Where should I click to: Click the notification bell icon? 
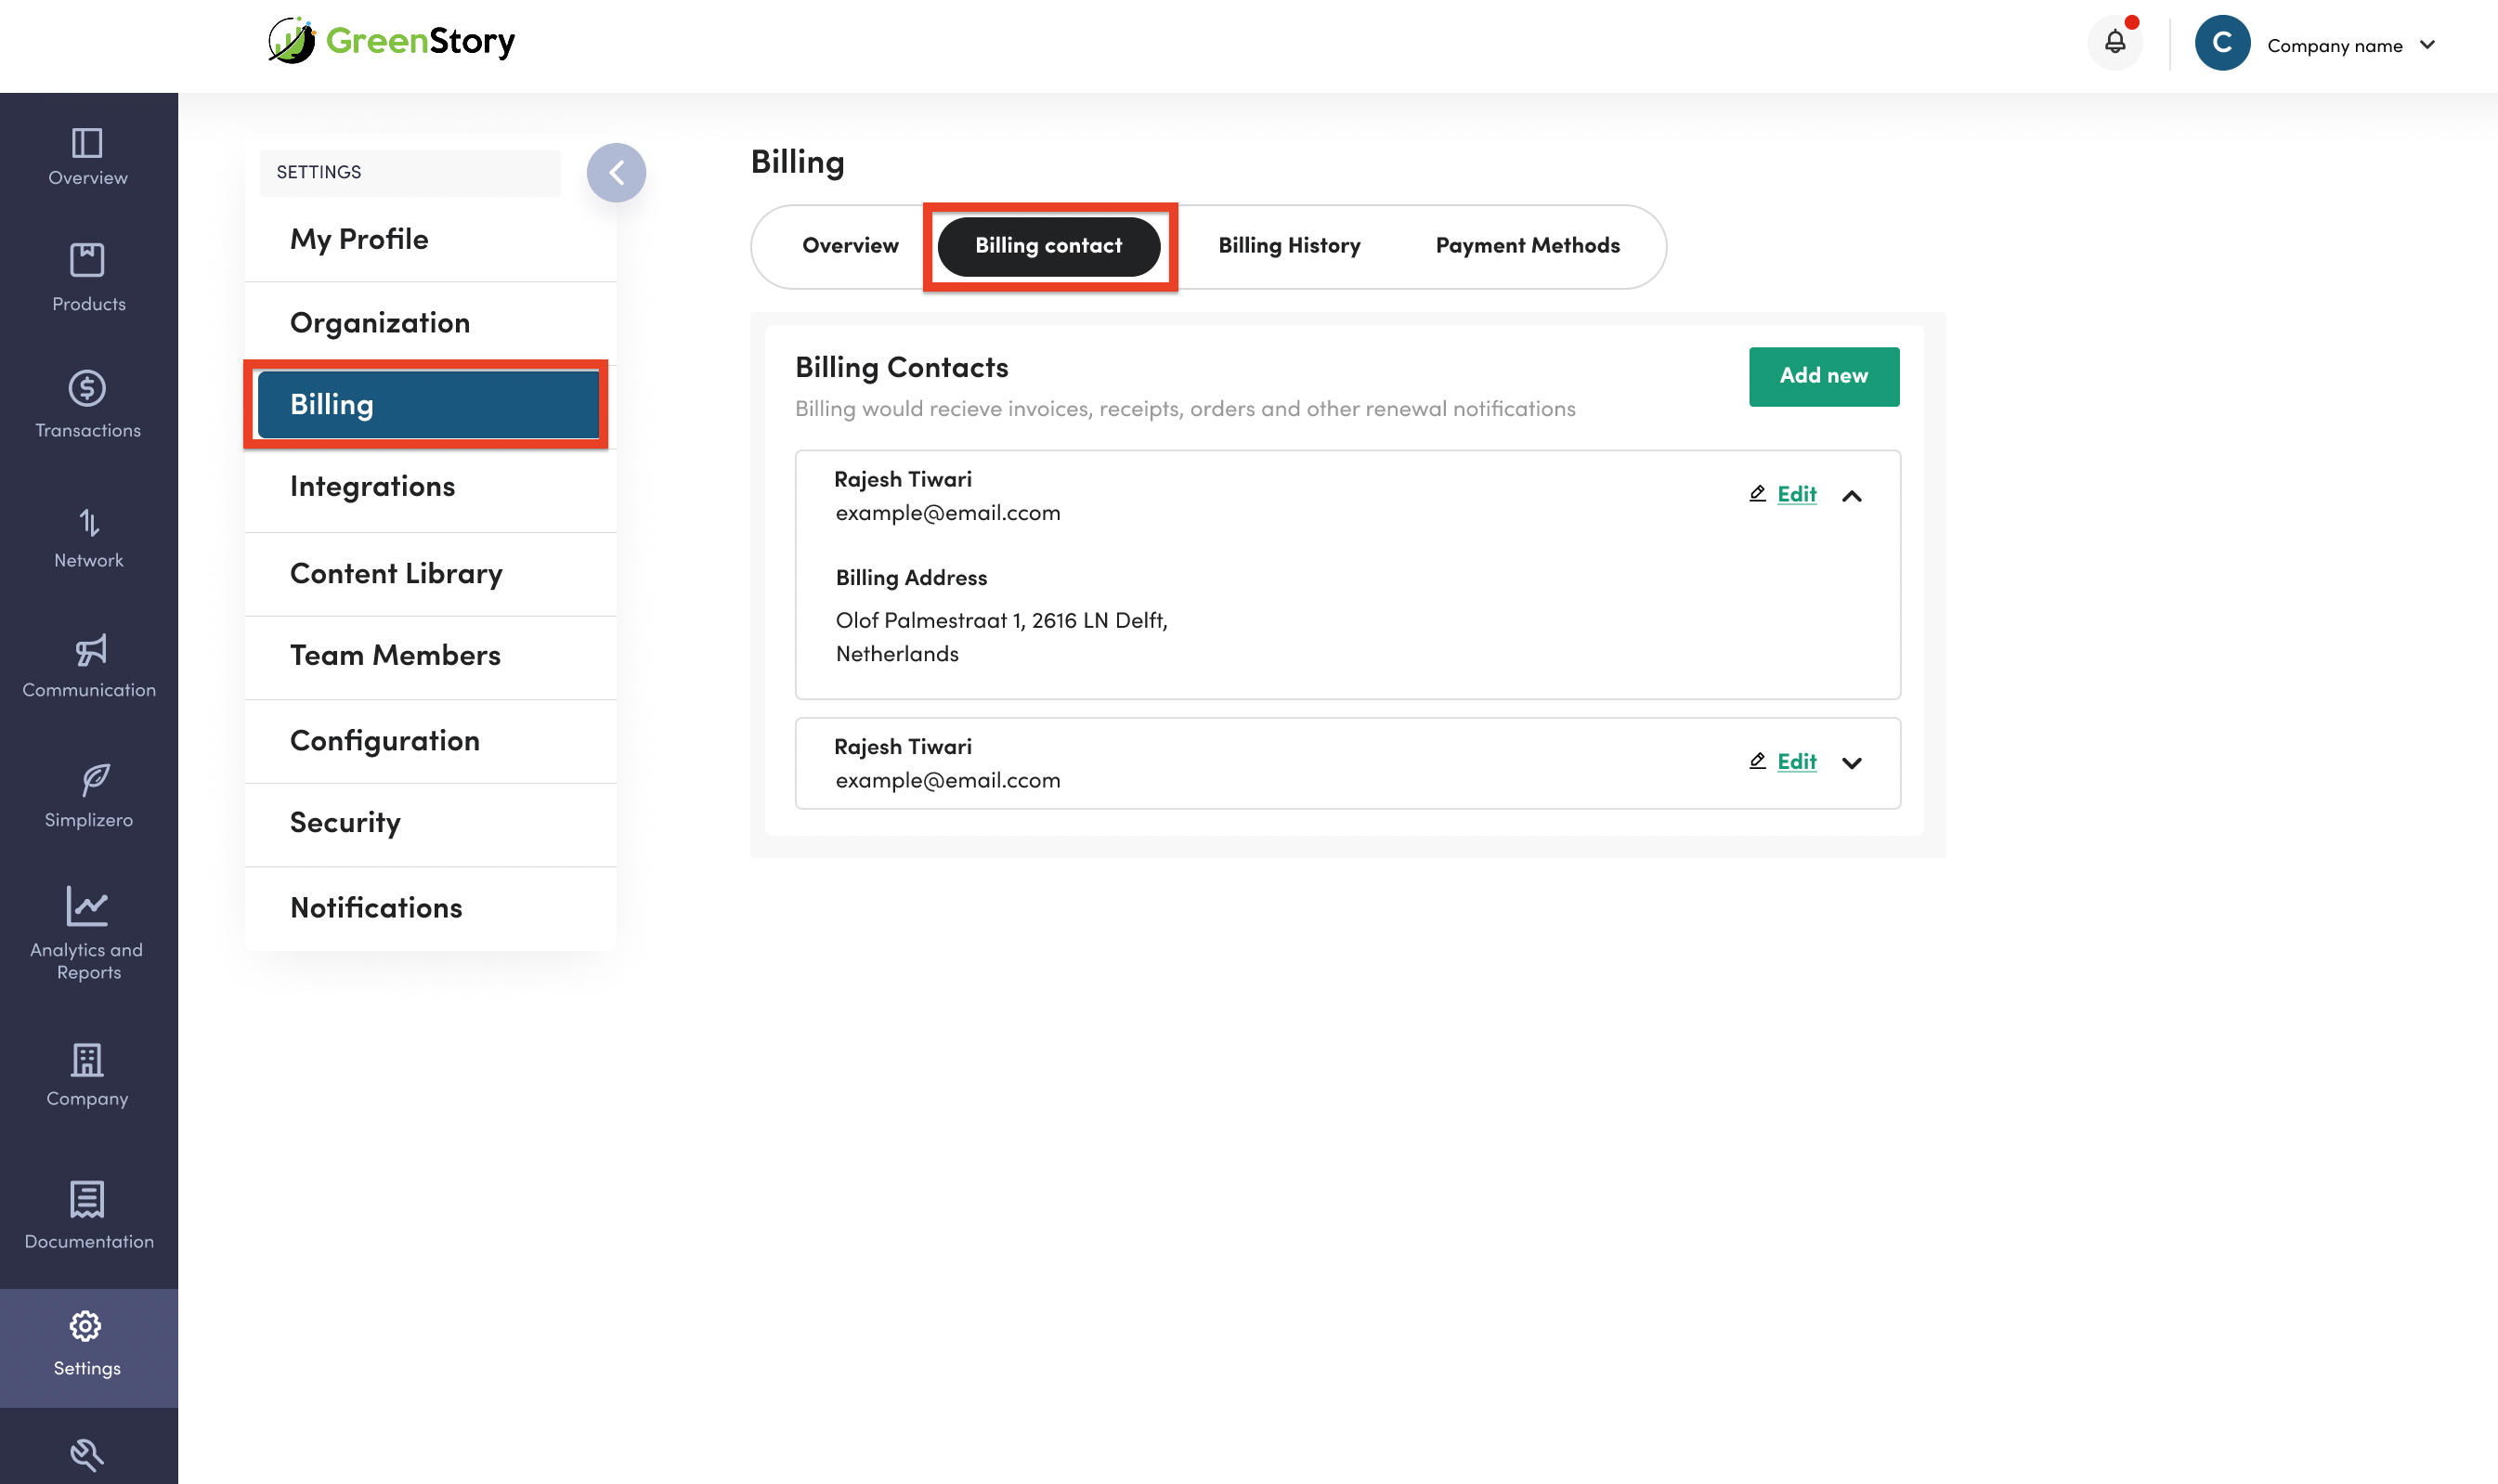click(x=2114, y=43)
